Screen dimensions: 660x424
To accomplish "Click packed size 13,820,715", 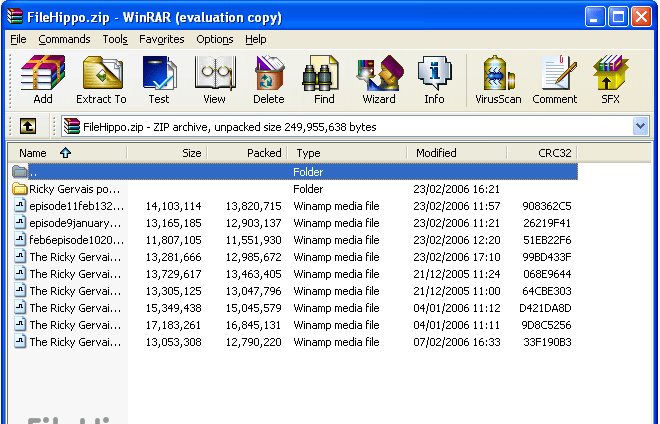I will [253, 206].
